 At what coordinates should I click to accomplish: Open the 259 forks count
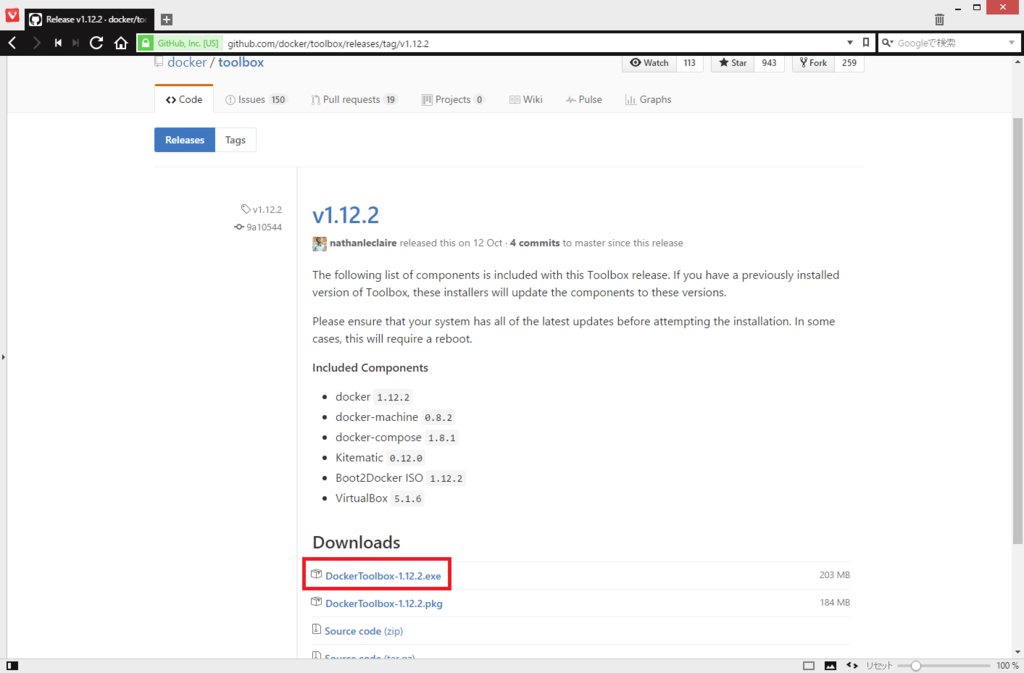[849, 63]
